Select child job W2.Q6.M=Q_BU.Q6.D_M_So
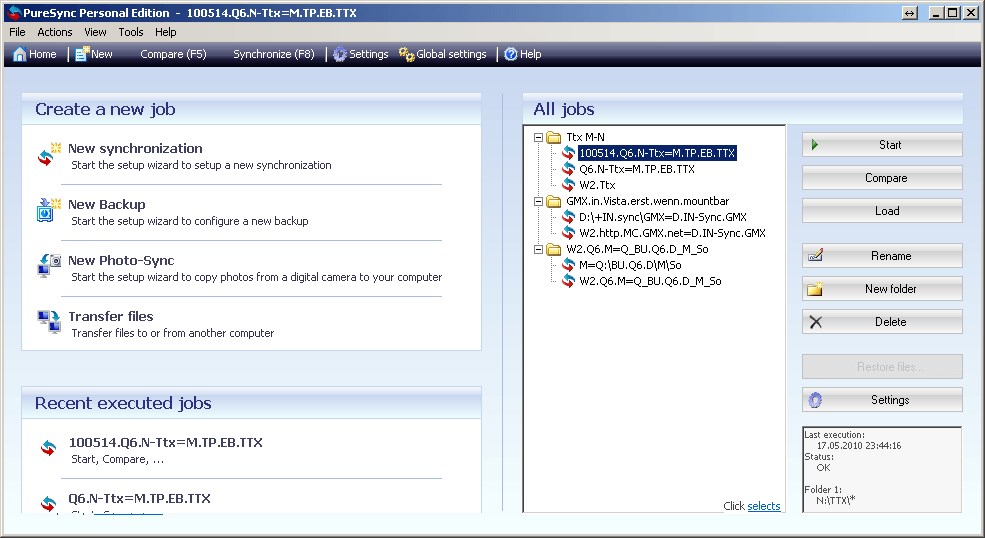Screen dimensions: 985x538 pyautogui.click(x=650, y=281)
